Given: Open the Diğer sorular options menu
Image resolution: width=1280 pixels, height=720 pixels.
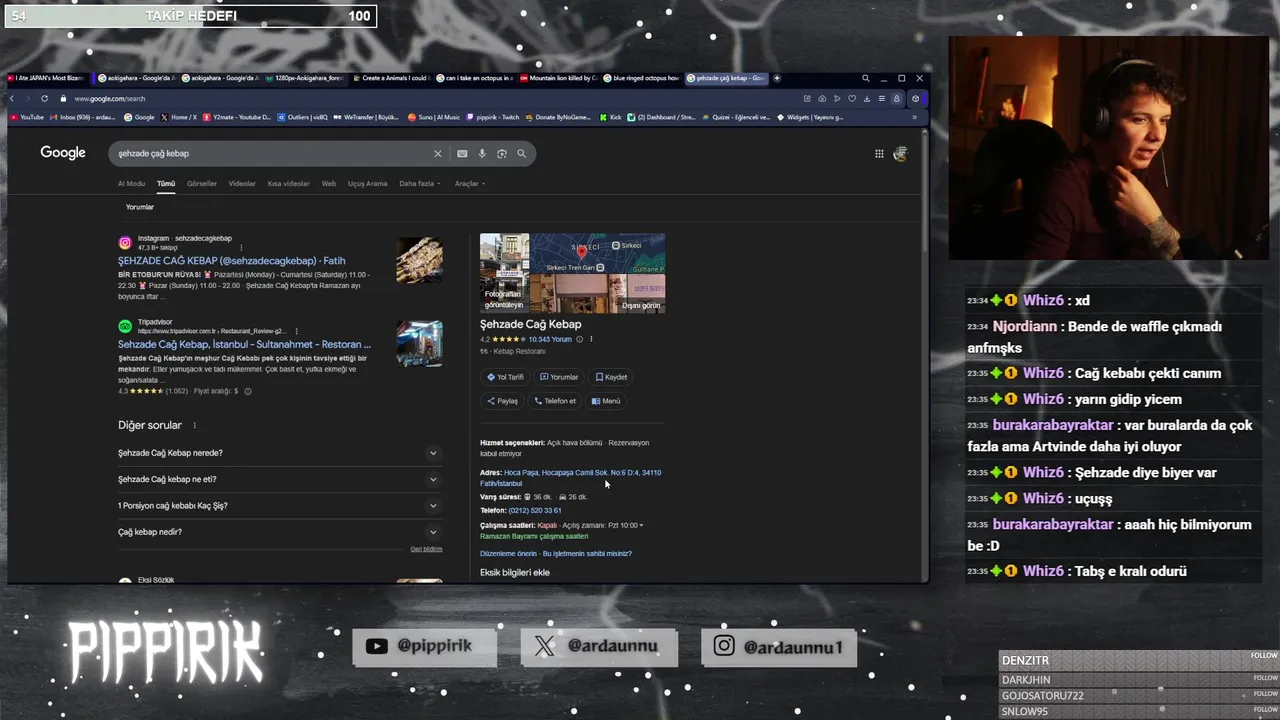Looking at the screenshot, I should (x=194, y=425).
